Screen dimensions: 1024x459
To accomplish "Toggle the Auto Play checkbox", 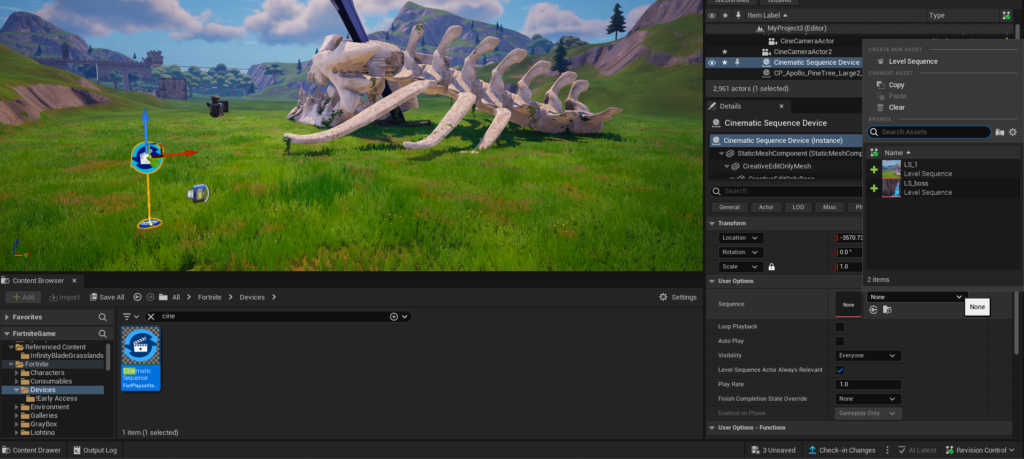I will pyautogui.click(x=840, y=341).
